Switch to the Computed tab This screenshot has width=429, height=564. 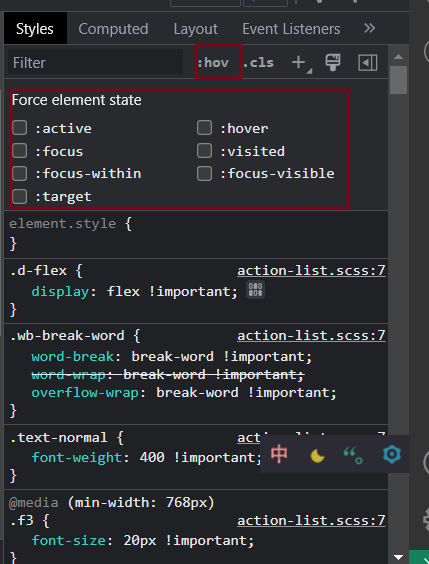(x=113, y=29)
